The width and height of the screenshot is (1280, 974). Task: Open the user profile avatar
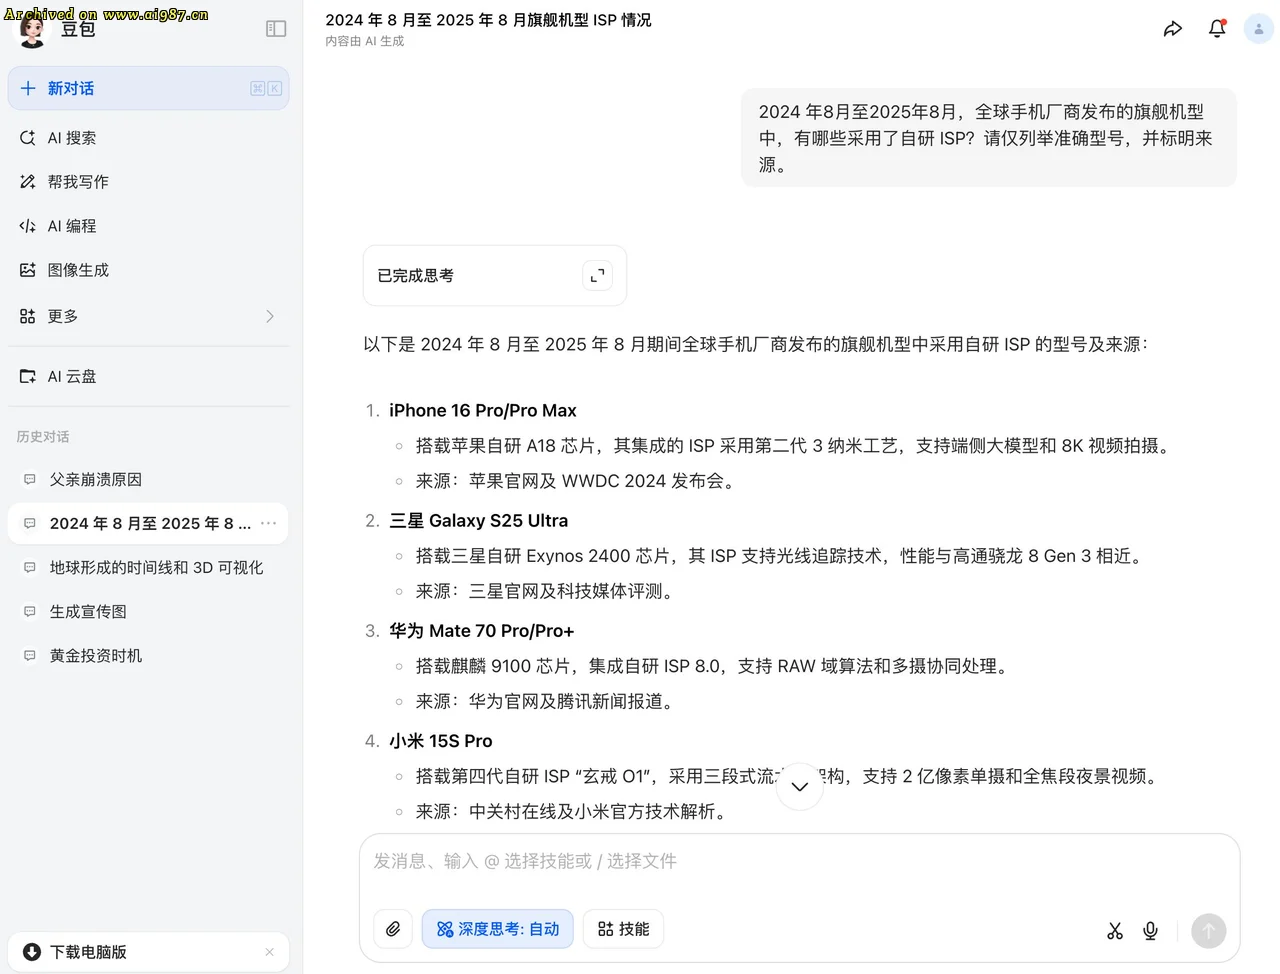click(1258, 29)
